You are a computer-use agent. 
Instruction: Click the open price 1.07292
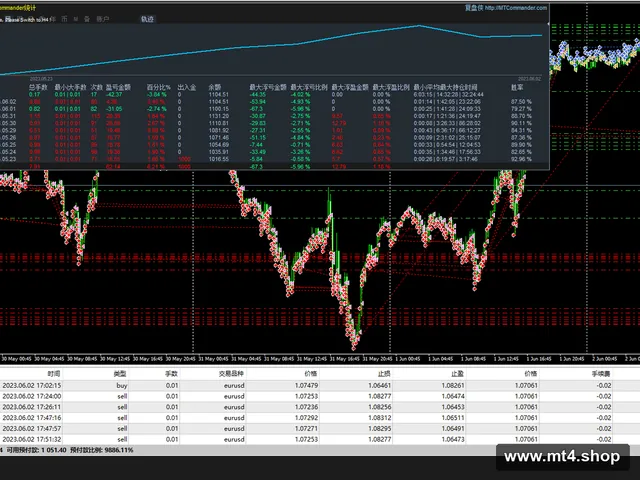306,418
